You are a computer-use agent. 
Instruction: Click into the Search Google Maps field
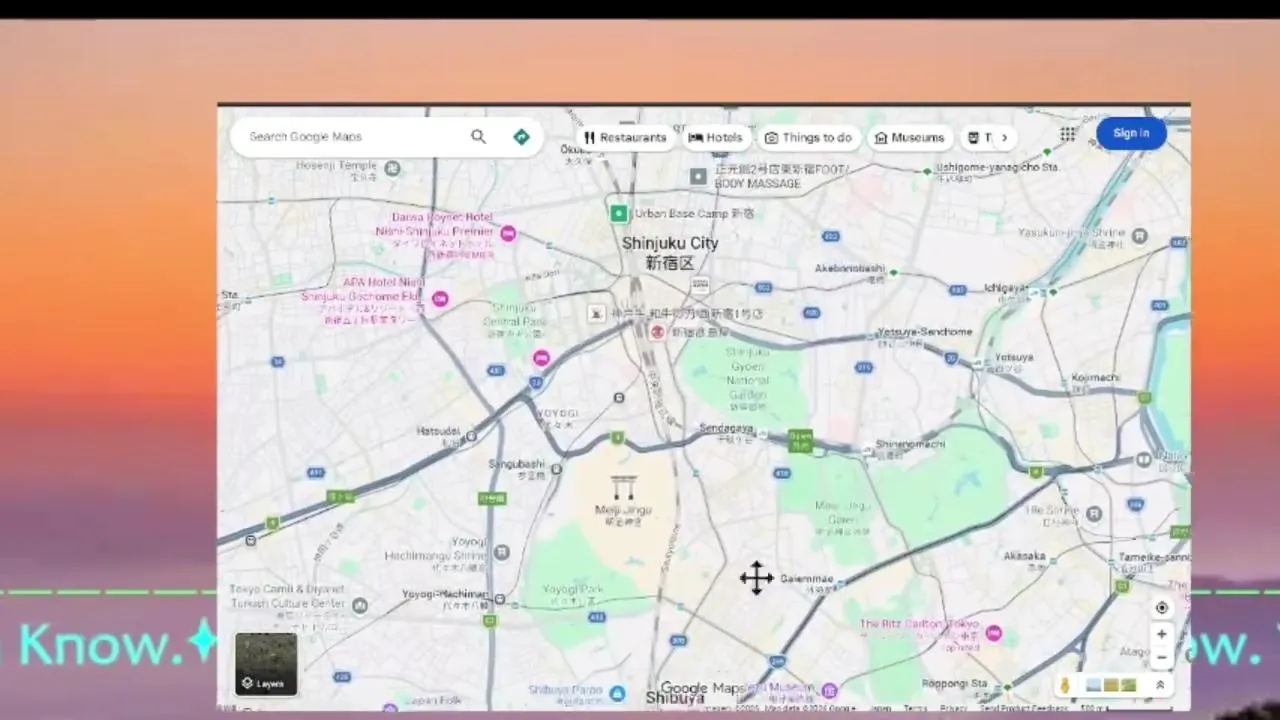[x=355, y=137]
